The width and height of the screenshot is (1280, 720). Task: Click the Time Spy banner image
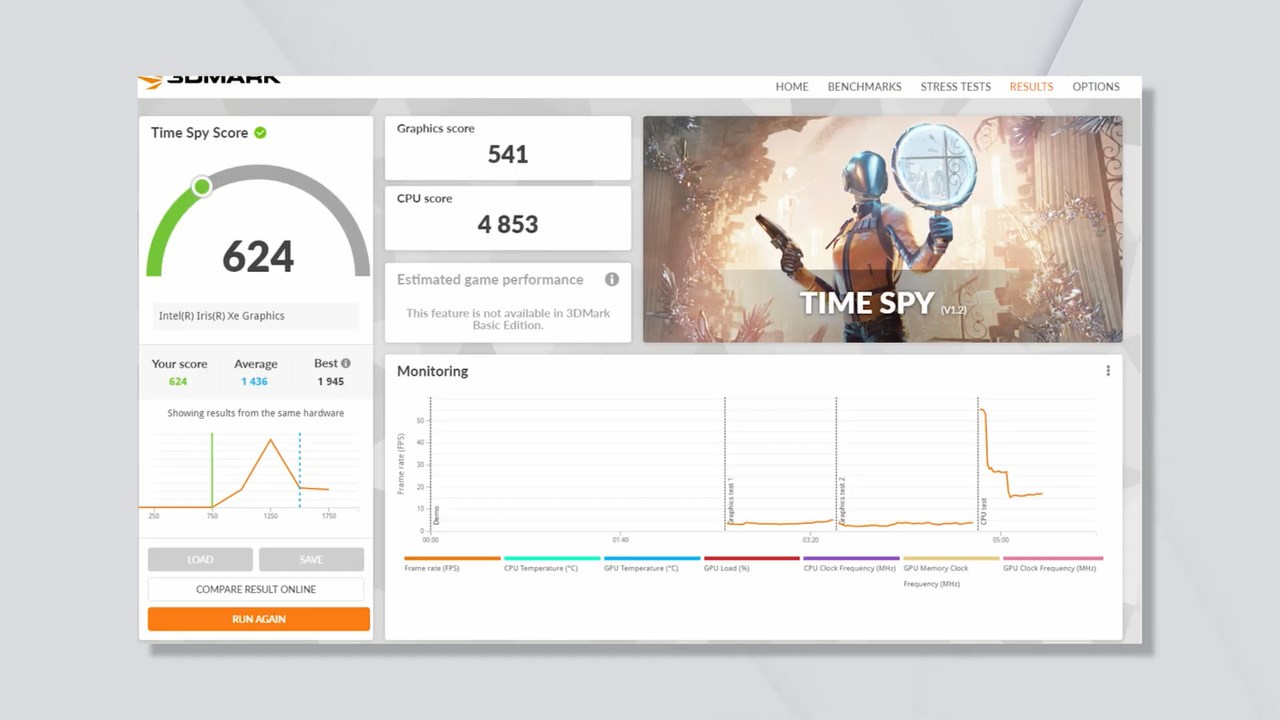(882, 229)
